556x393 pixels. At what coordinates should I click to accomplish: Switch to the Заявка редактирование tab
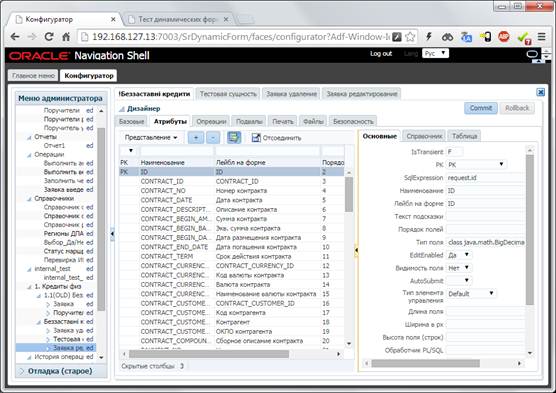(x=362, y=94)
